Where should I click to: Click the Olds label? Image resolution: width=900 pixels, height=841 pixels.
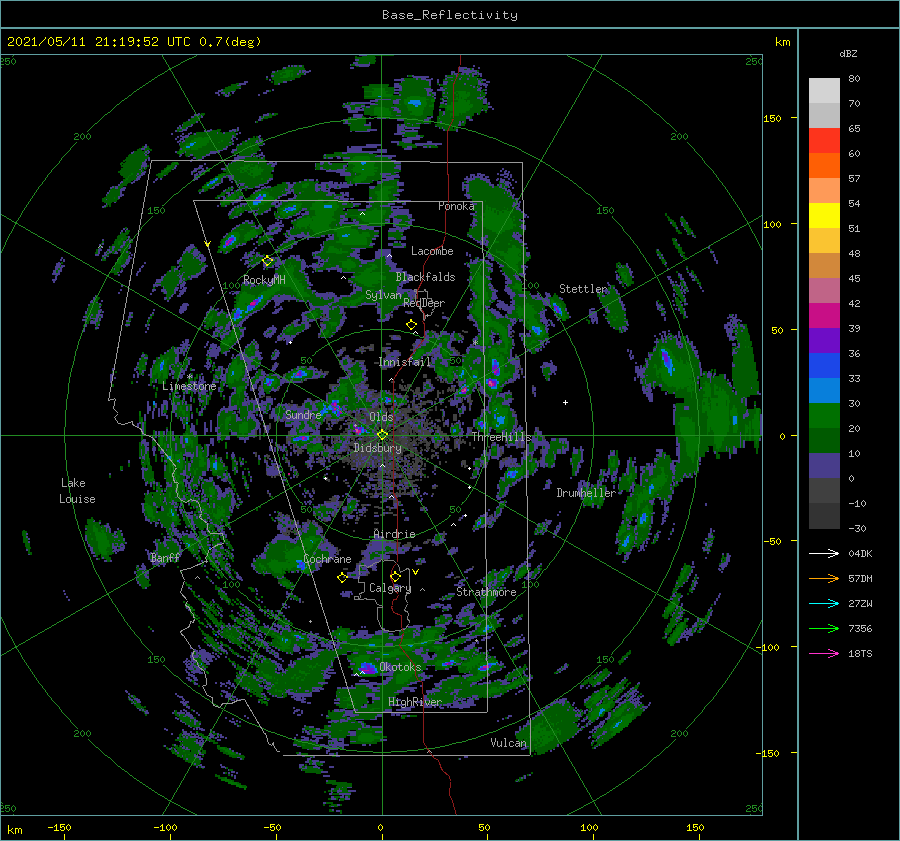pyautogui.click(x=381, y=416)
